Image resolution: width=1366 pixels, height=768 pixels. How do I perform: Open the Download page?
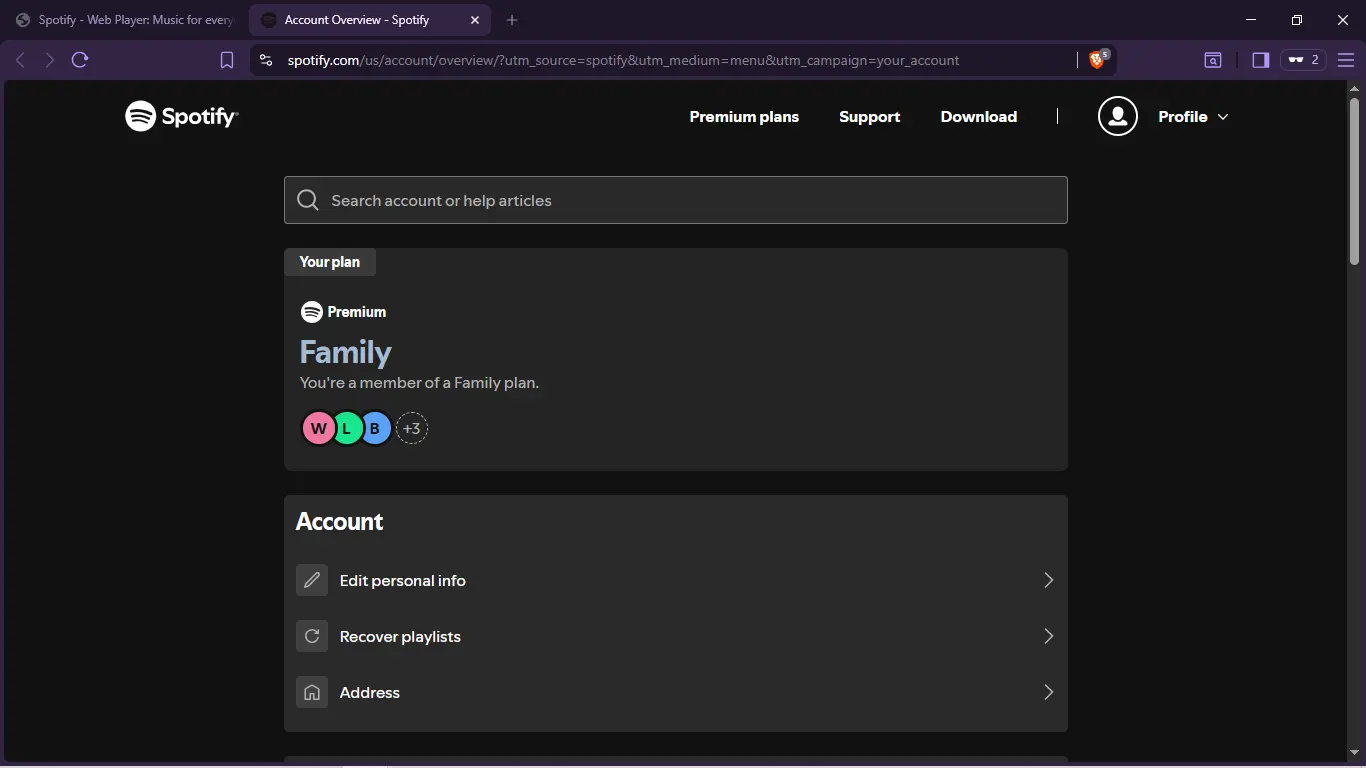[979, 117]
